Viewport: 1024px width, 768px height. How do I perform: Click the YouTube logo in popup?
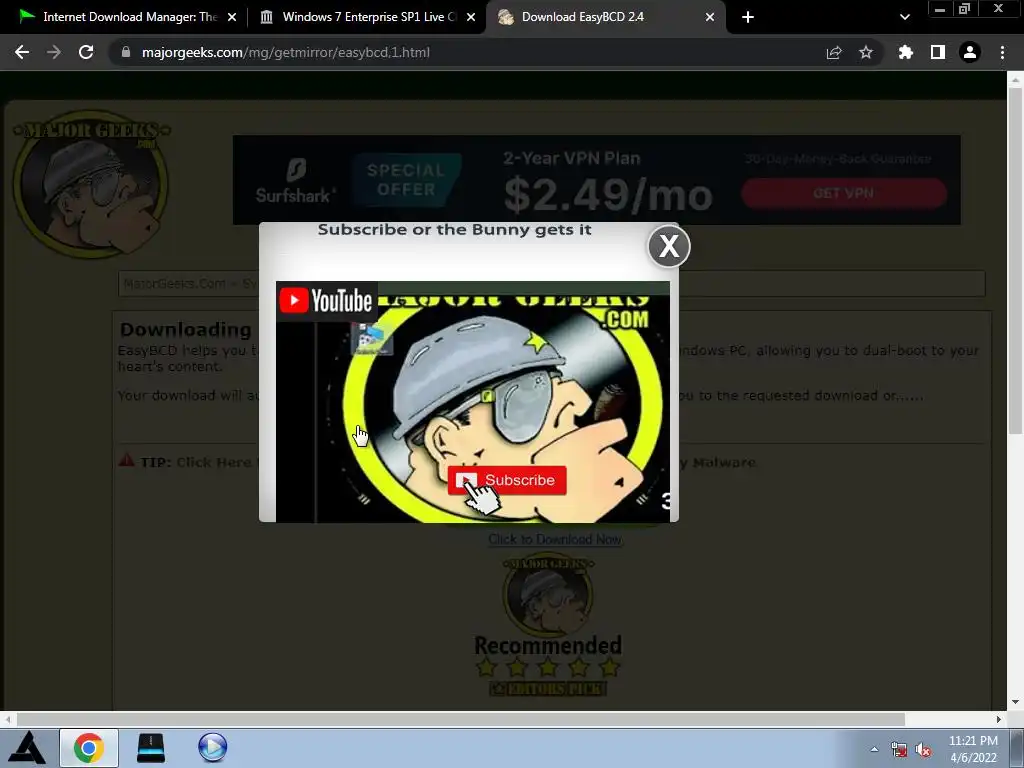(x=326, y=300)
